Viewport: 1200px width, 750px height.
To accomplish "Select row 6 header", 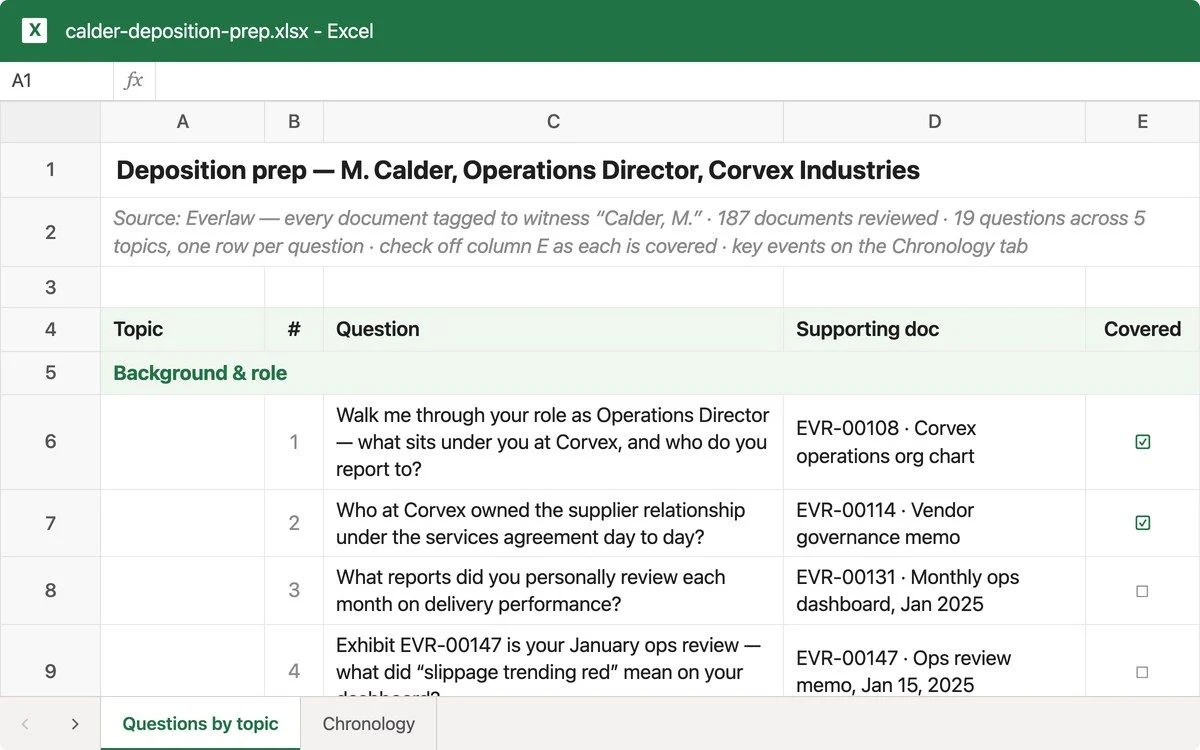I will click(x=50, y=442).
